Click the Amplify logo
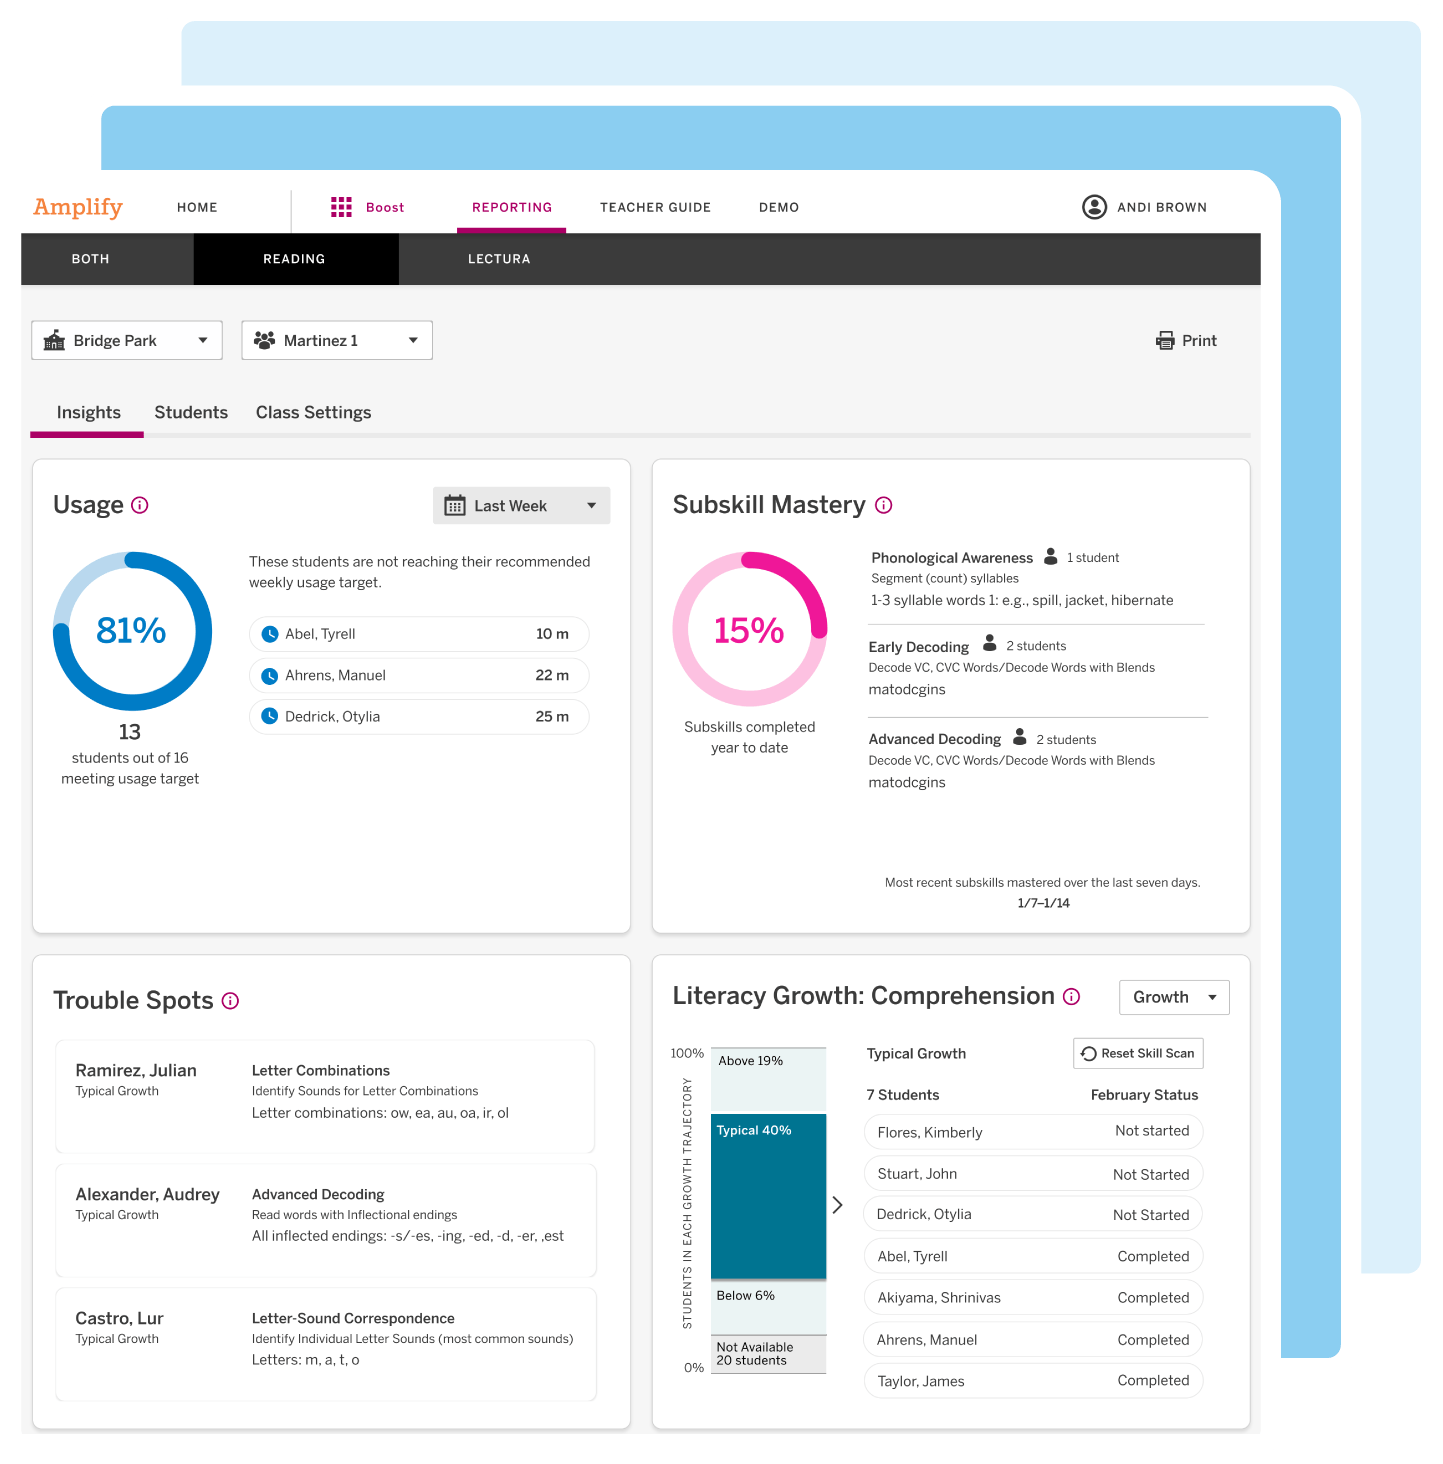The image size is (1443, 1464). pos(78,207)
